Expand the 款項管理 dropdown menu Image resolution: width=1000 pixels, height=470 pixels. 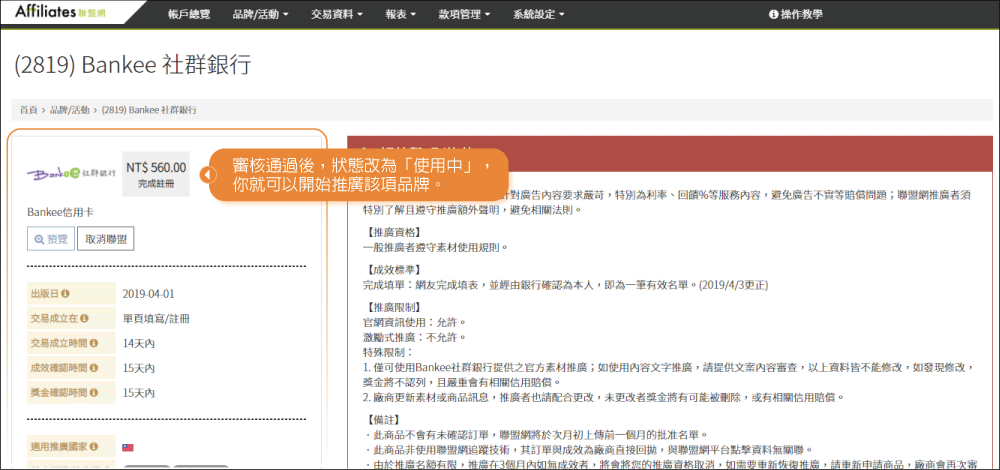[464, 13]
